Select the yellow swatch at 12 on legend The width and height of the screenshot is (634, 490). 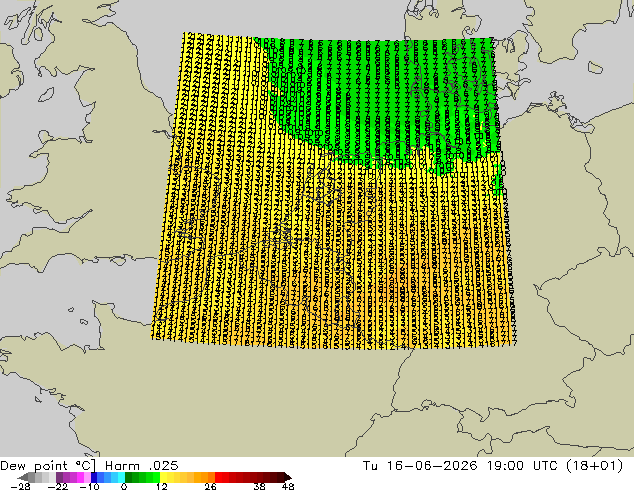163,477
